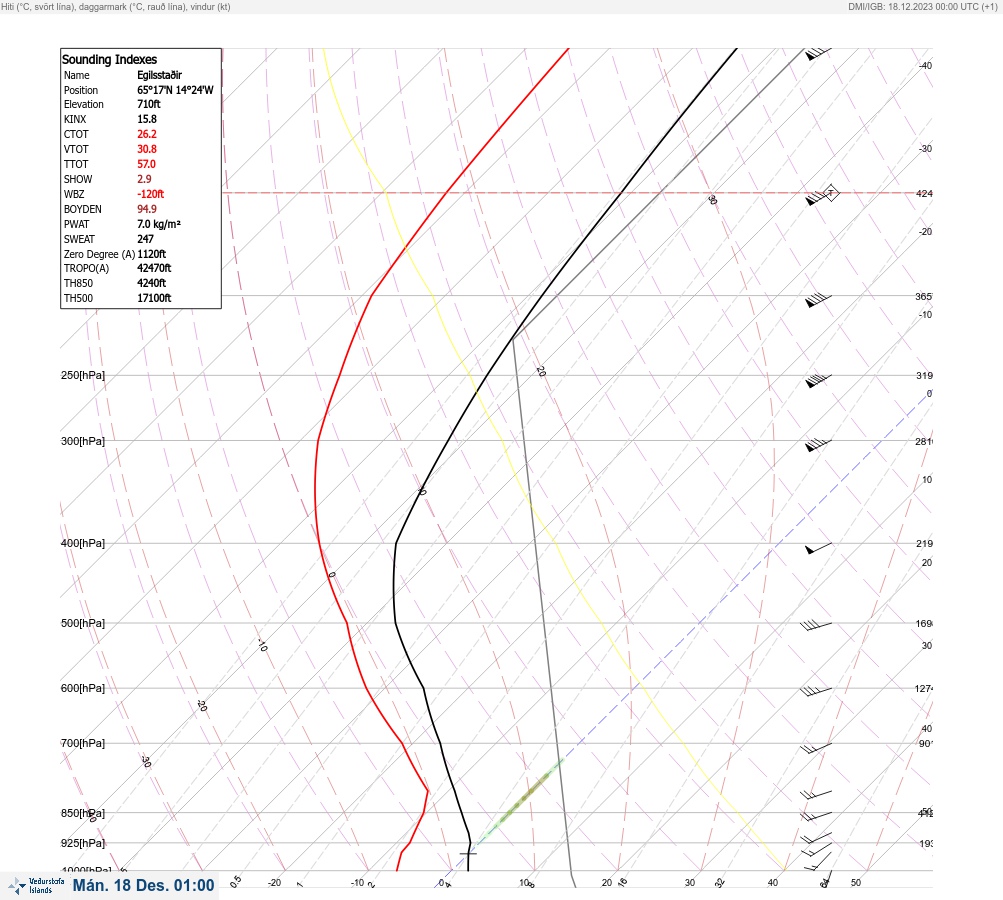This screenshot has width=1003, height=900.
Task: Click the wind barb at 400 hPa level
Action: point(818,548)
